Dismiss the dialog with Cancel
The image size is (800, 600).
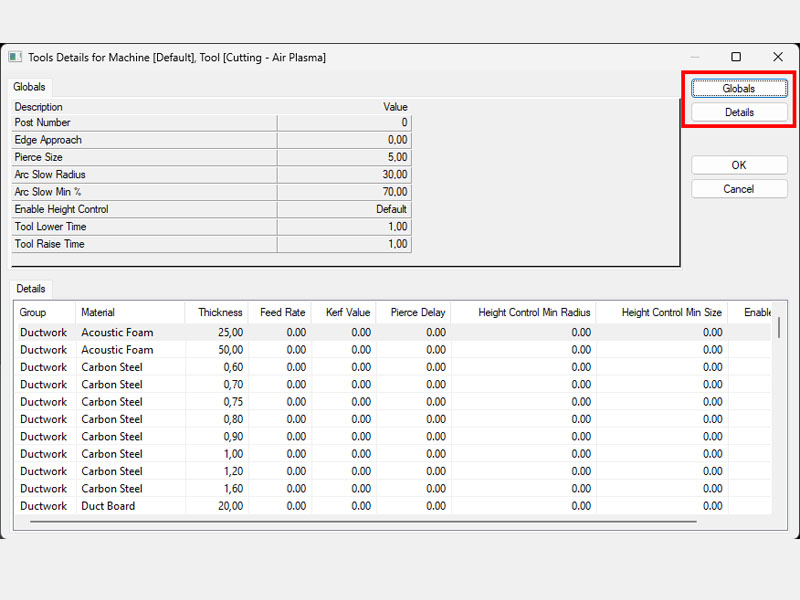(x=739, y=189)
